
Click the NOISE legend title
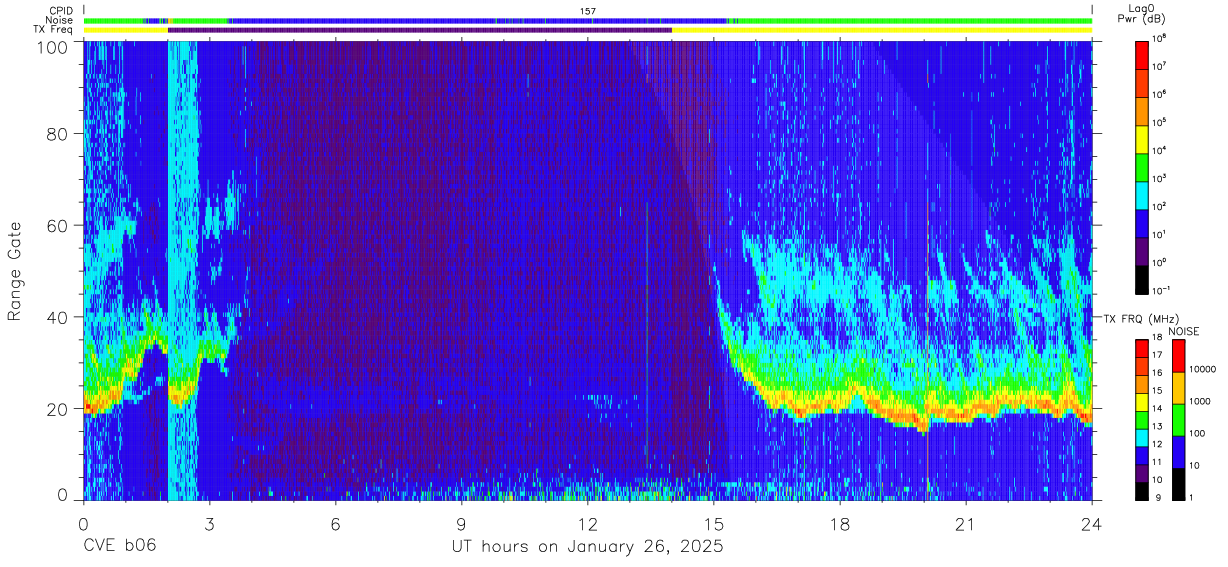point(1186,331)
